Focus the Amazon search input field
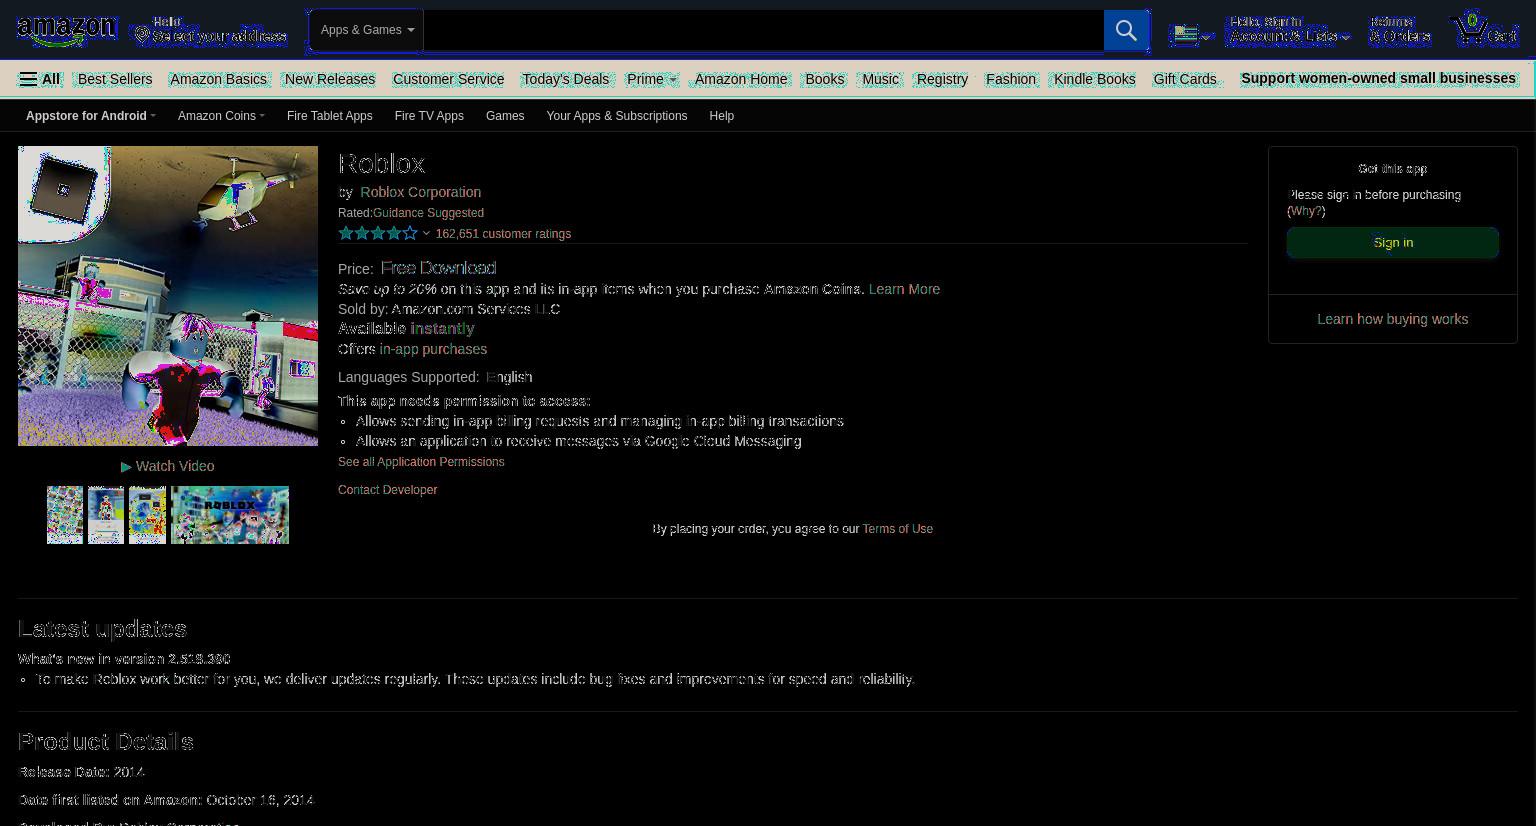The width and height of the screenshot is (1536, 826). (763, 30)
